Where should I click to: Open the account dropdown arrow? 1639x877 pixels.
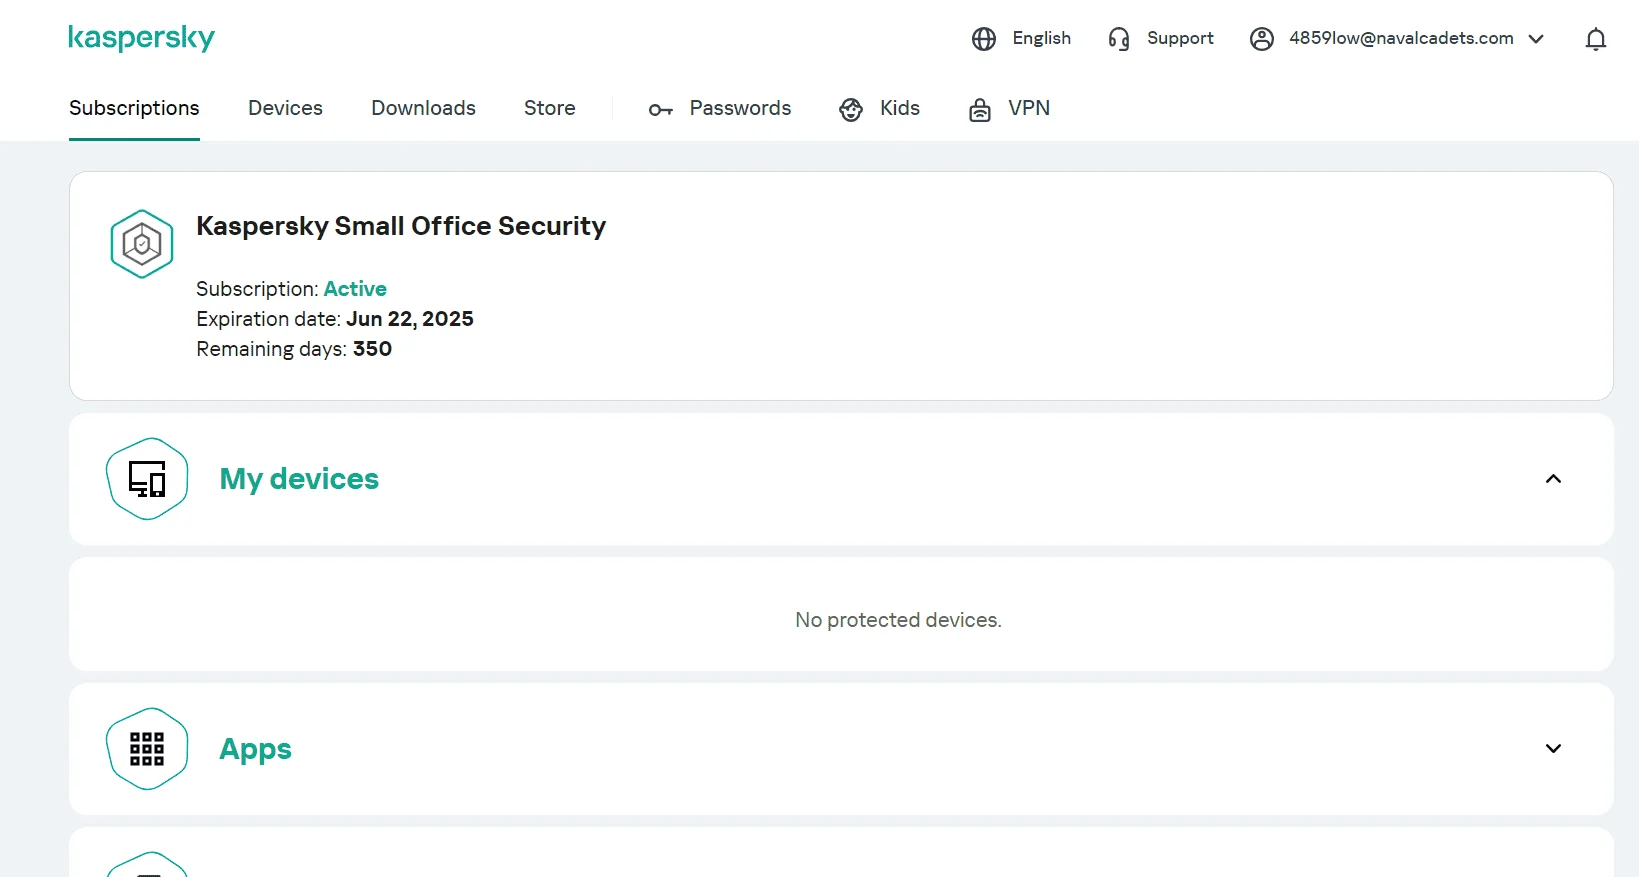pos(1537,39)
